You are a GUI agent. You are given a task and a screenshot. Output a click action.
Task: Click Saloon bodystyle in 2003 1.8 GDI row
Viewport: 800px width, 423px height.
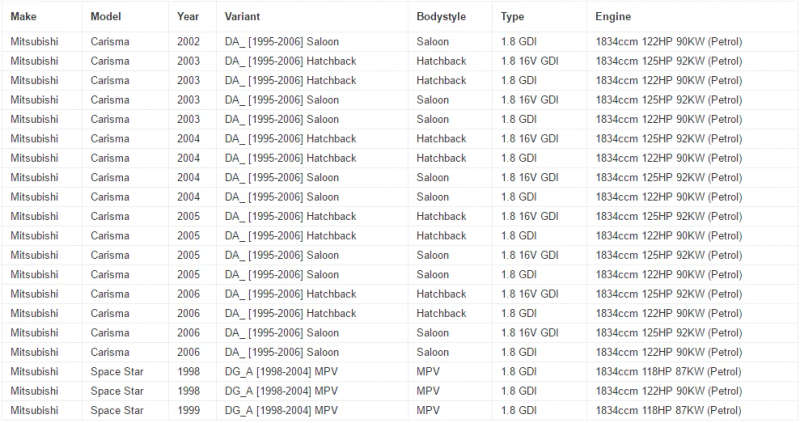pyautogui.click(x=433, y=119)
